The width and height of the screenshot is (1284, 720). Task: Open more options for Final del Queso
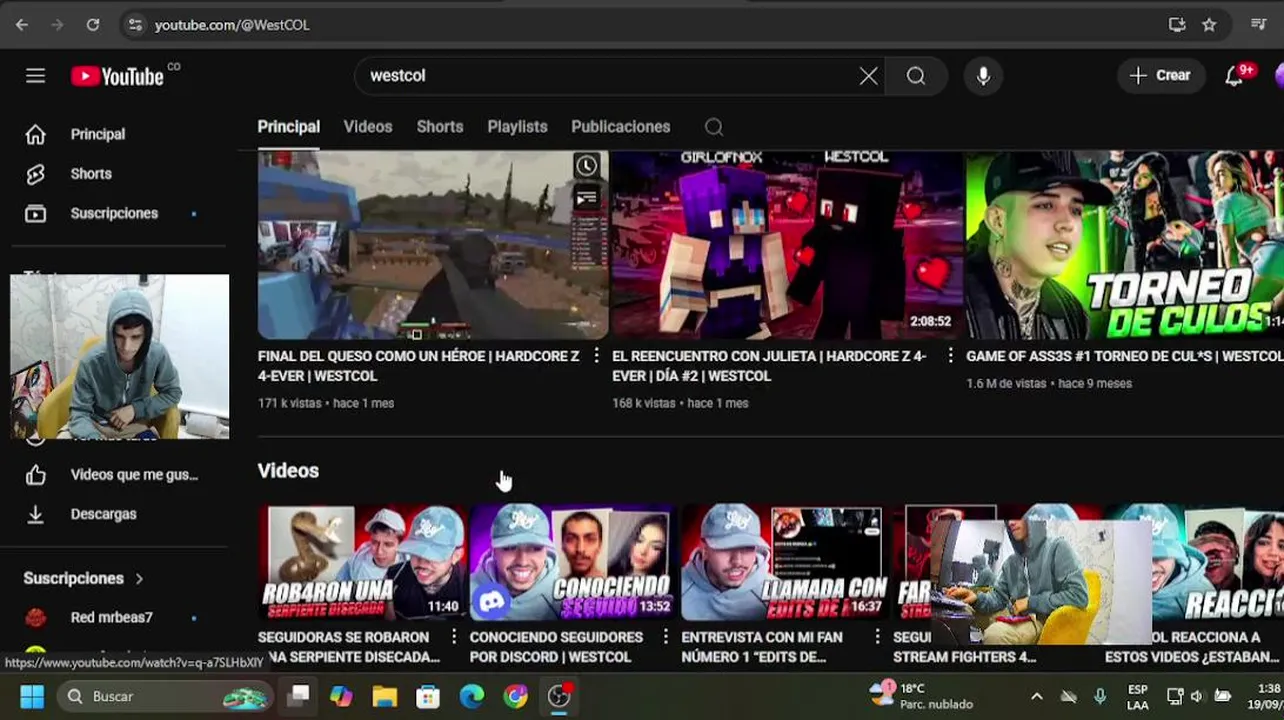tap(597, 356)
